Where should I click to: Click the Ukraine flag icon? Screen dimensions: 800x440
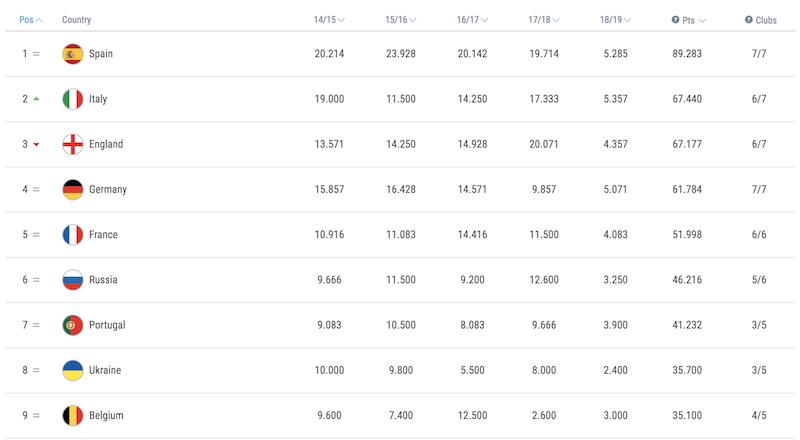(x=72, y=370)
